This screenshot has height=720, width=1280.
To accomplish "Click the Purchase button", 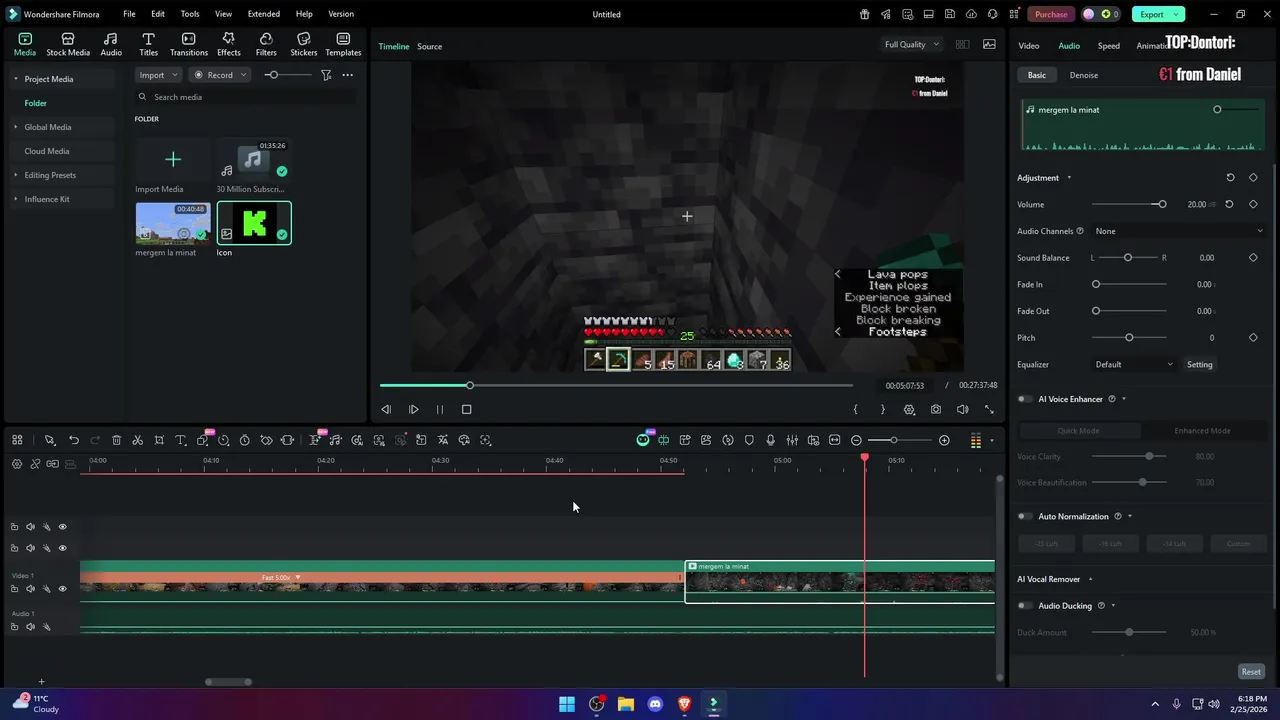I will tap(1051, 14).
